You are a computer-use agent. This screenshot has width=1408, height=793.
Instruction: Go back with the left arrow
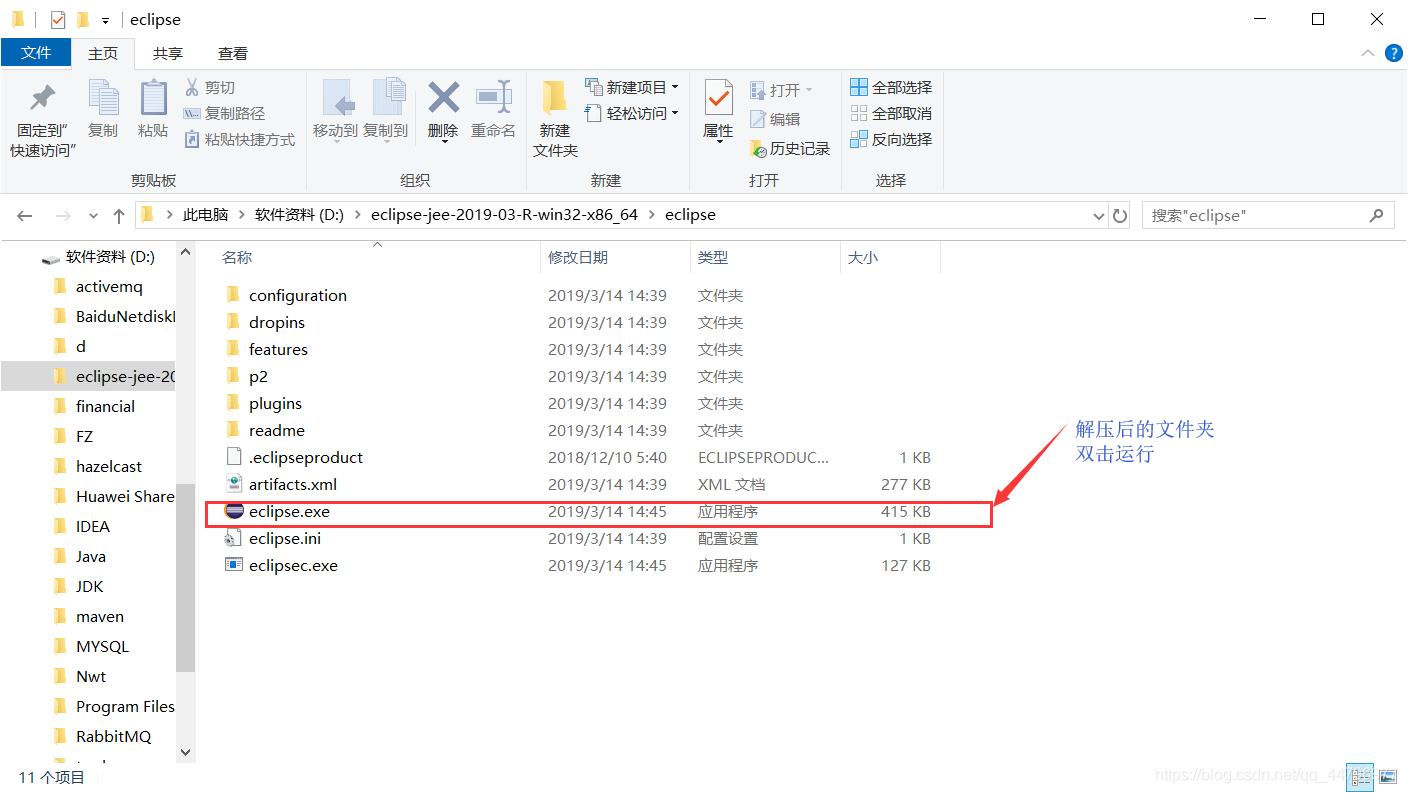(25, 215)
